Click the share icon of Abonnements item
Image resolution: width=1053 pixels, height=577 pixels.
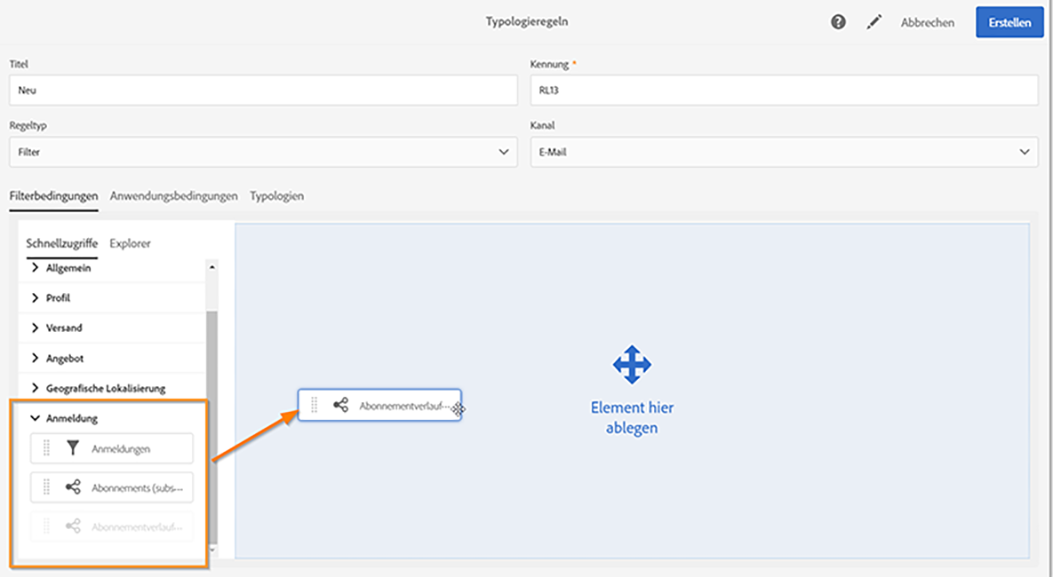point(73,487)
